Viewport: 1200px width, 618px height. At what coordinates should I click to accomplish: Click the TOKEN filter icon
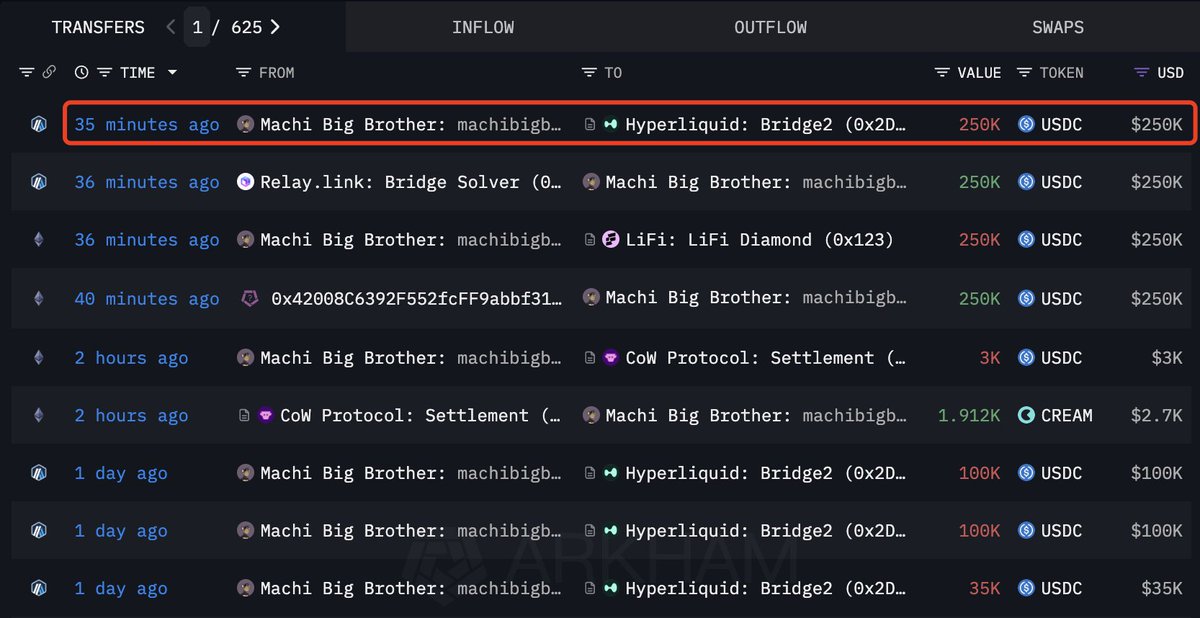click(x=1024, y=73)
